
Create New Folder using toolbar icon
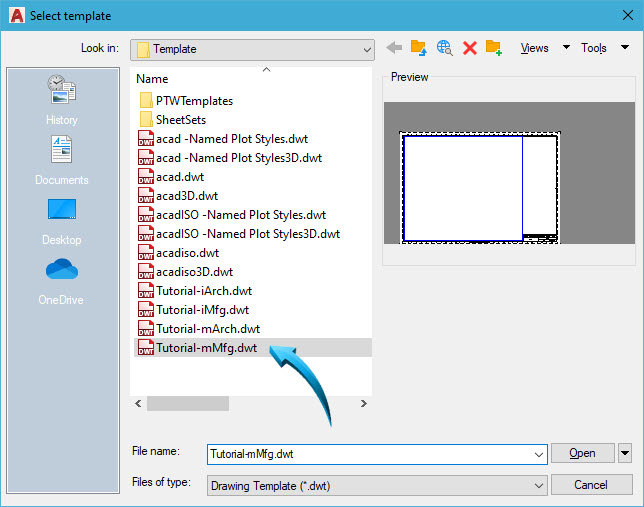coord(494,48)
